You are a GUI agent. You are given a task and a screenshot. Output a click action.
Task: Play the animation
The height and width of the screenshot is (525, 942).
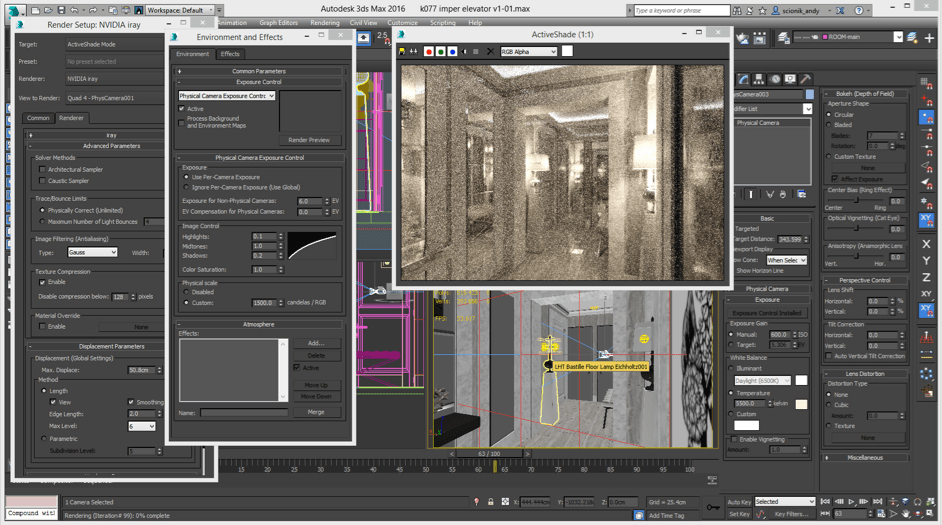coord(851,502)
